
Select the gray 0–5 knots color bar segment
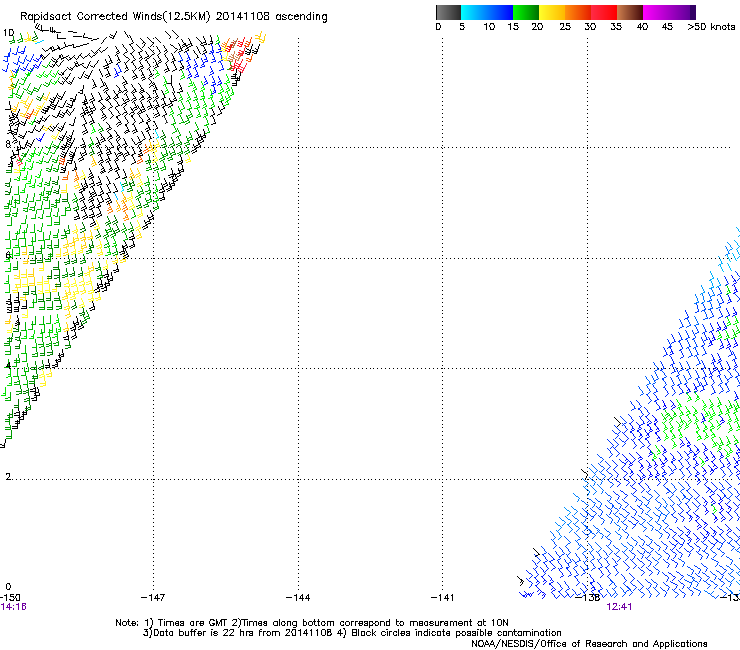(448, 12)
